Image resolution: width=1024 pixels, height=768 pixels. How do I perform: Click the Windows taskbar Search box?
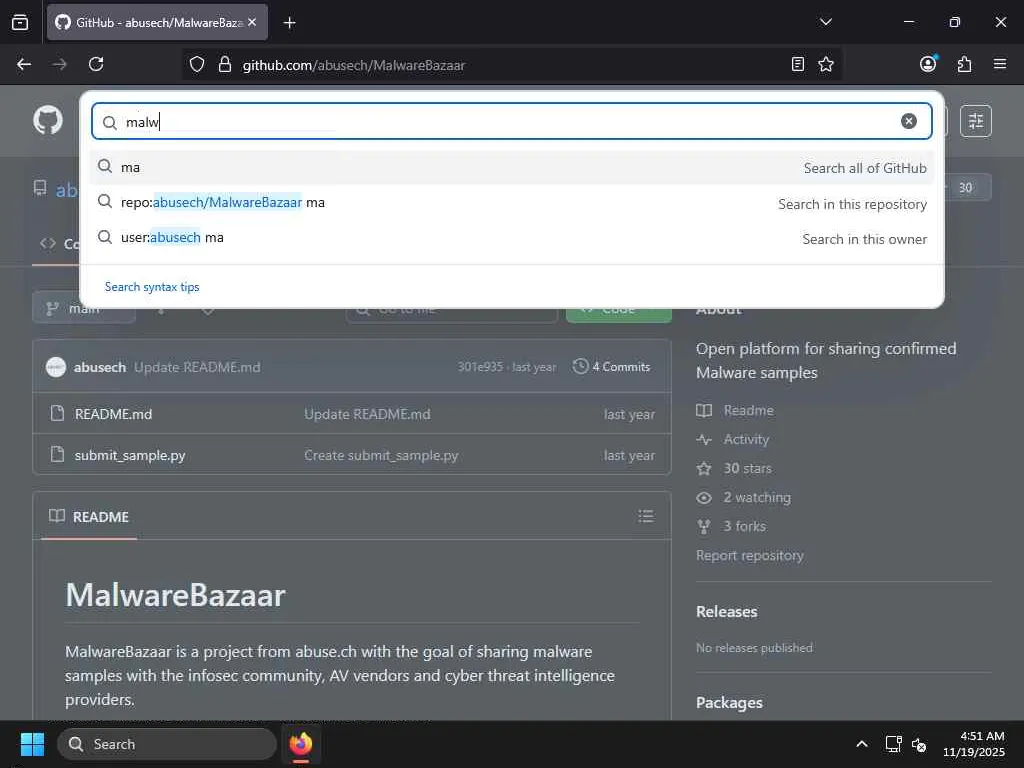coord(167,744)
